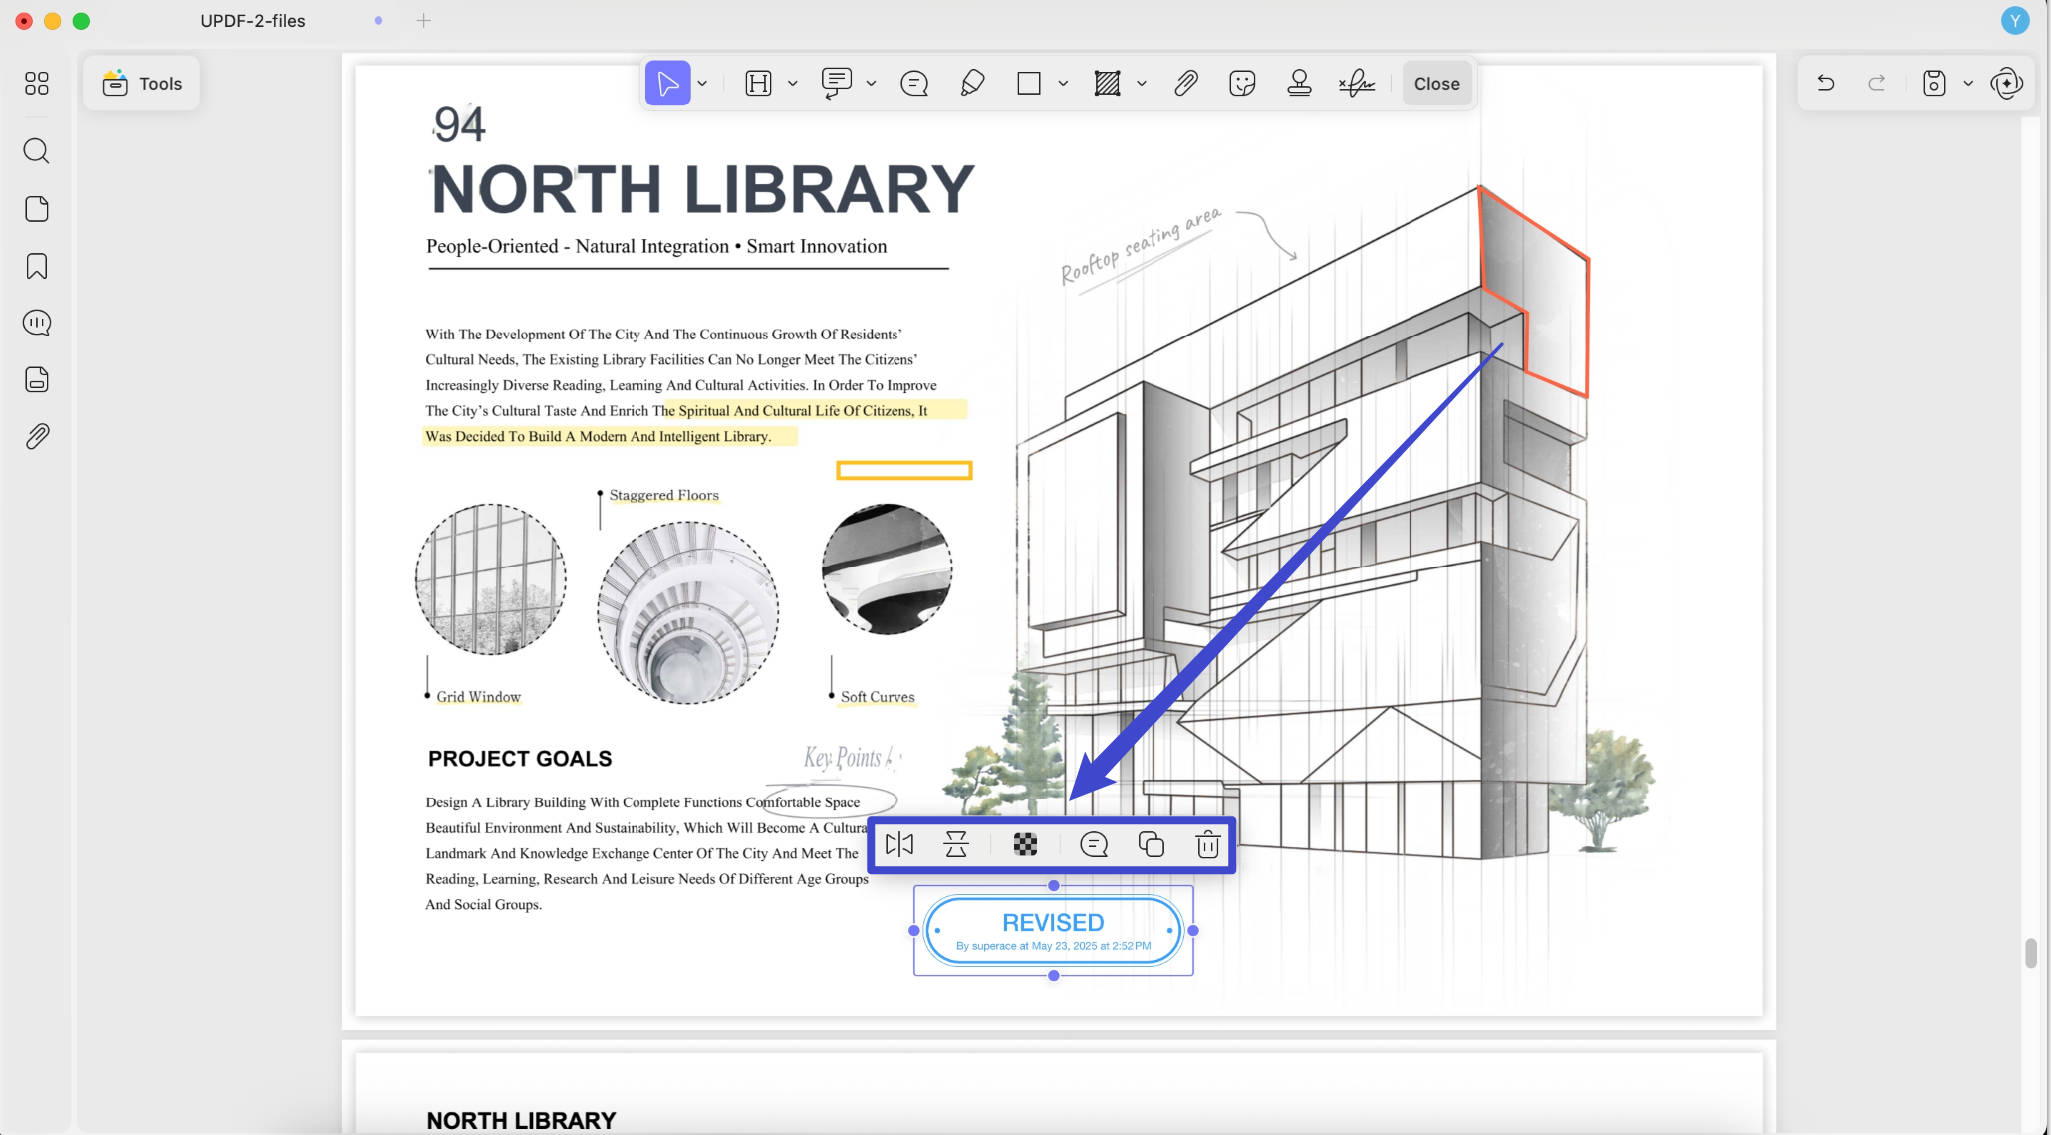Click the page number 94
The width and height of the screenshot is (2051, 1135).
point(459,124)
